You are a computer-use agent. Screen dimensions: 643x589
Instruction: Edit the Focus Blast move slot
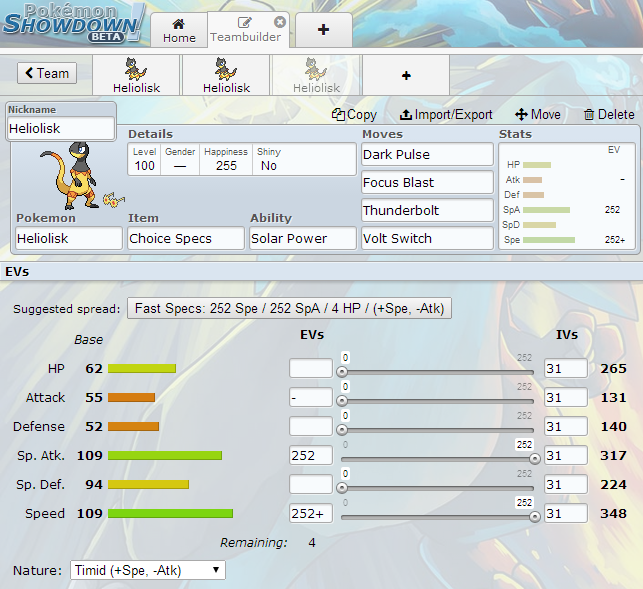click(x=427, y=183)
